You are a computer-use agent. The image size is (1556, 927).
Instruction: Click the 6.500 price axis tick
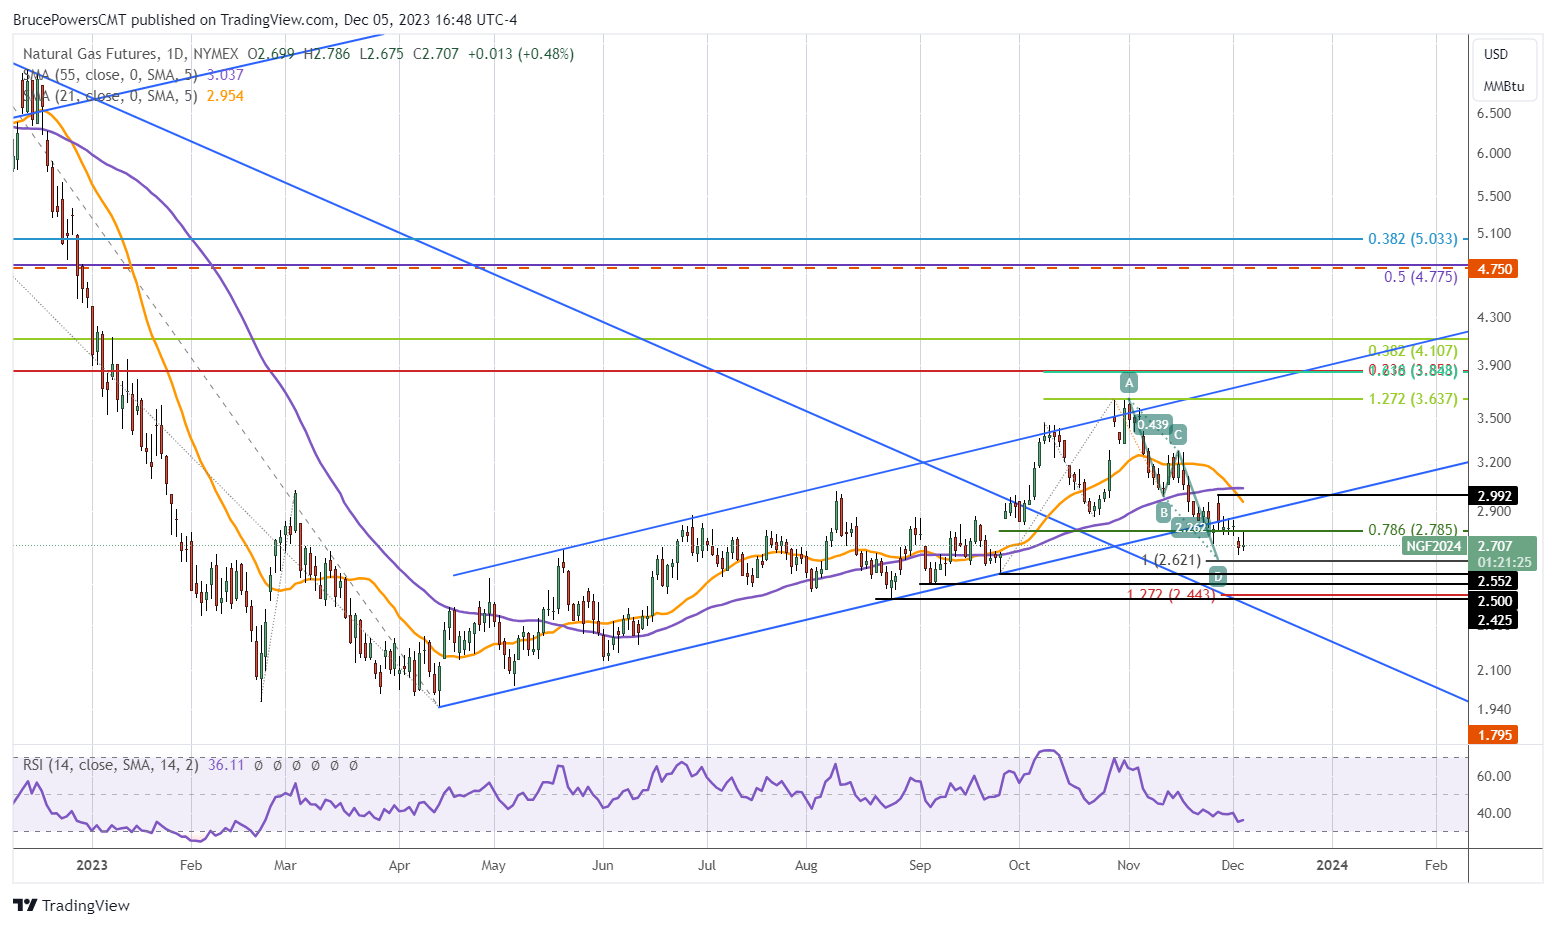pyautogui.click(x=1494, y=114)
